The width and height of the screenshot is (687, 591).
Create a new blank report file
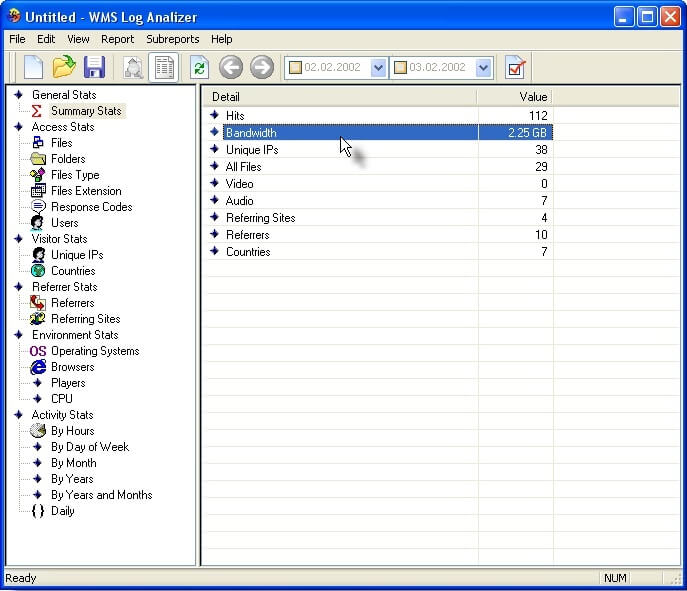33,67
